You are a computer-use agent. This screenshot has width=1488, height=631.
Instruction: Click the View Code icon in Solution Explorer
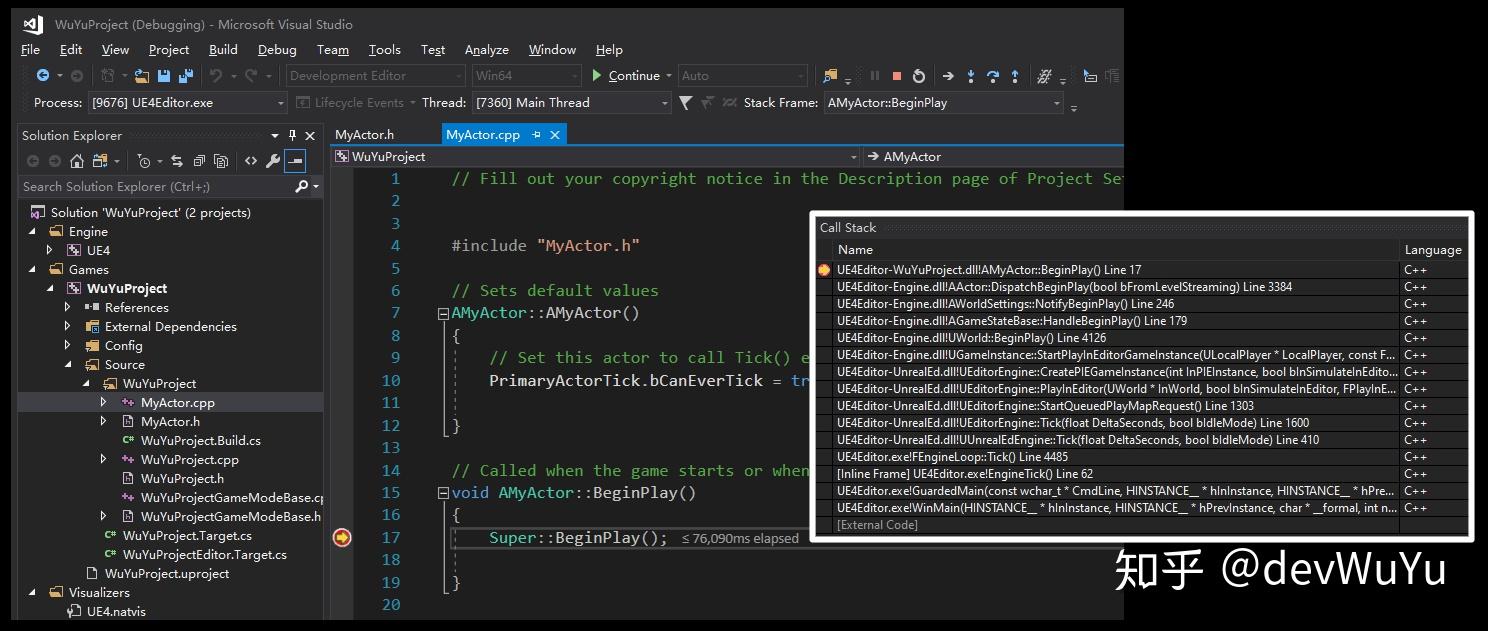point(250,161)
